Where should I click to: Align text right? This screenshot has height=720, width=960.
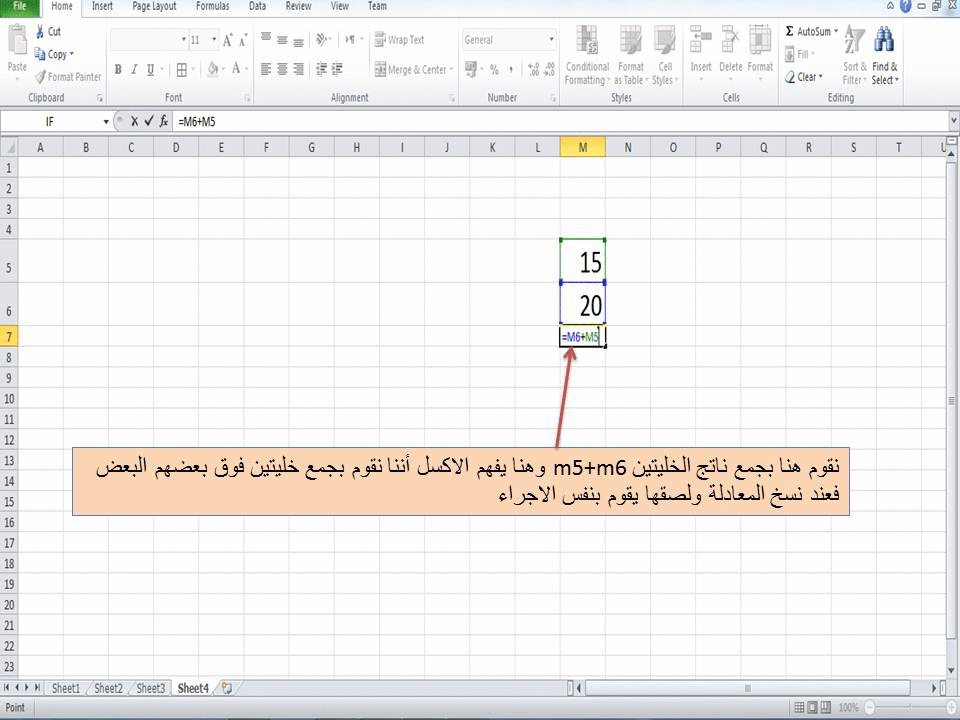298,69
